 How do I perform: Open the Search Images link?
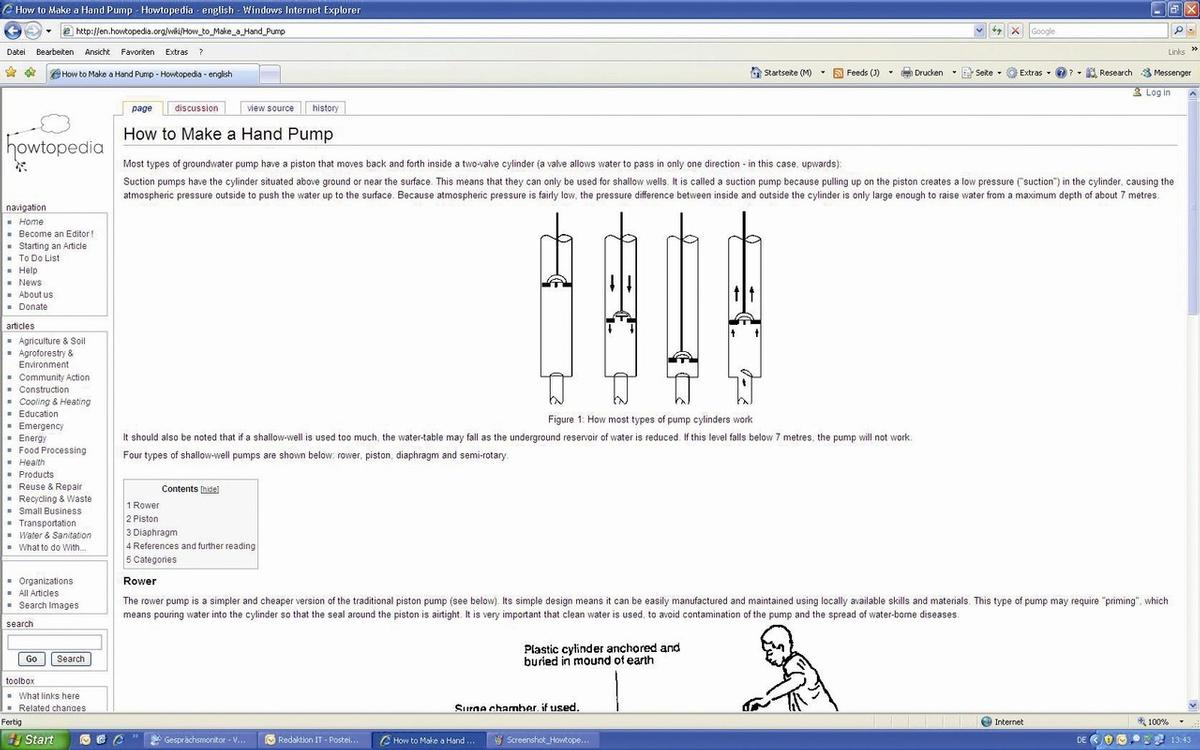pyautogui.click(x=49, y=605)
